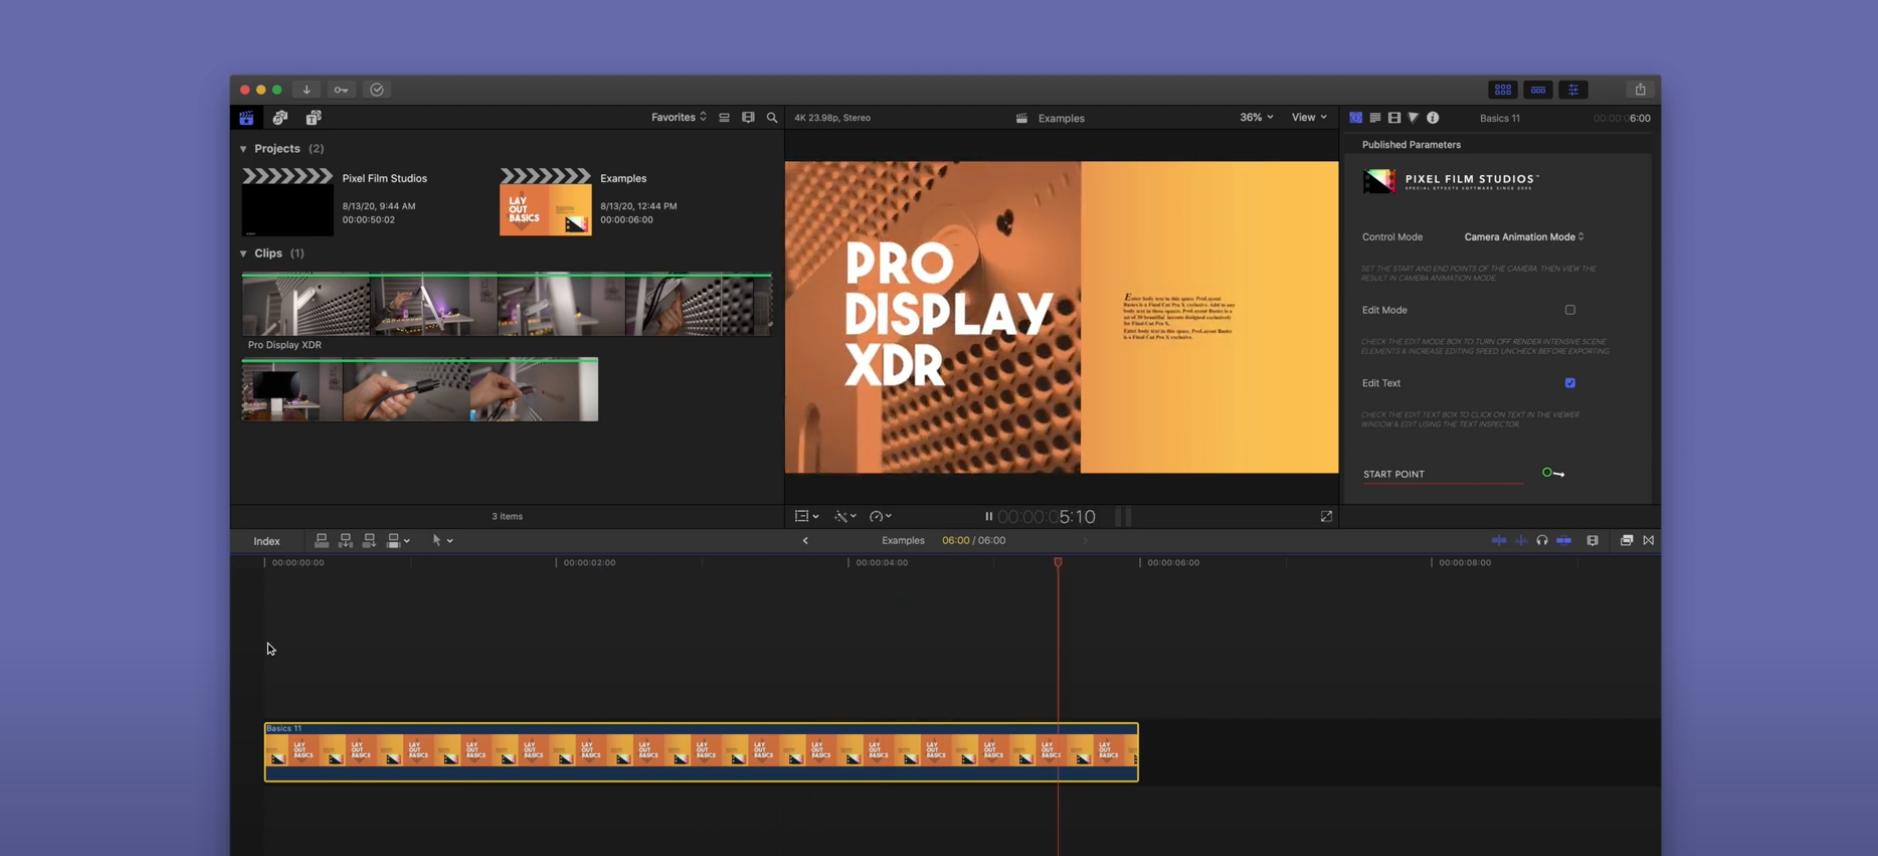Click the timeline Index button
1878x856 pixels.
(267, 541)
